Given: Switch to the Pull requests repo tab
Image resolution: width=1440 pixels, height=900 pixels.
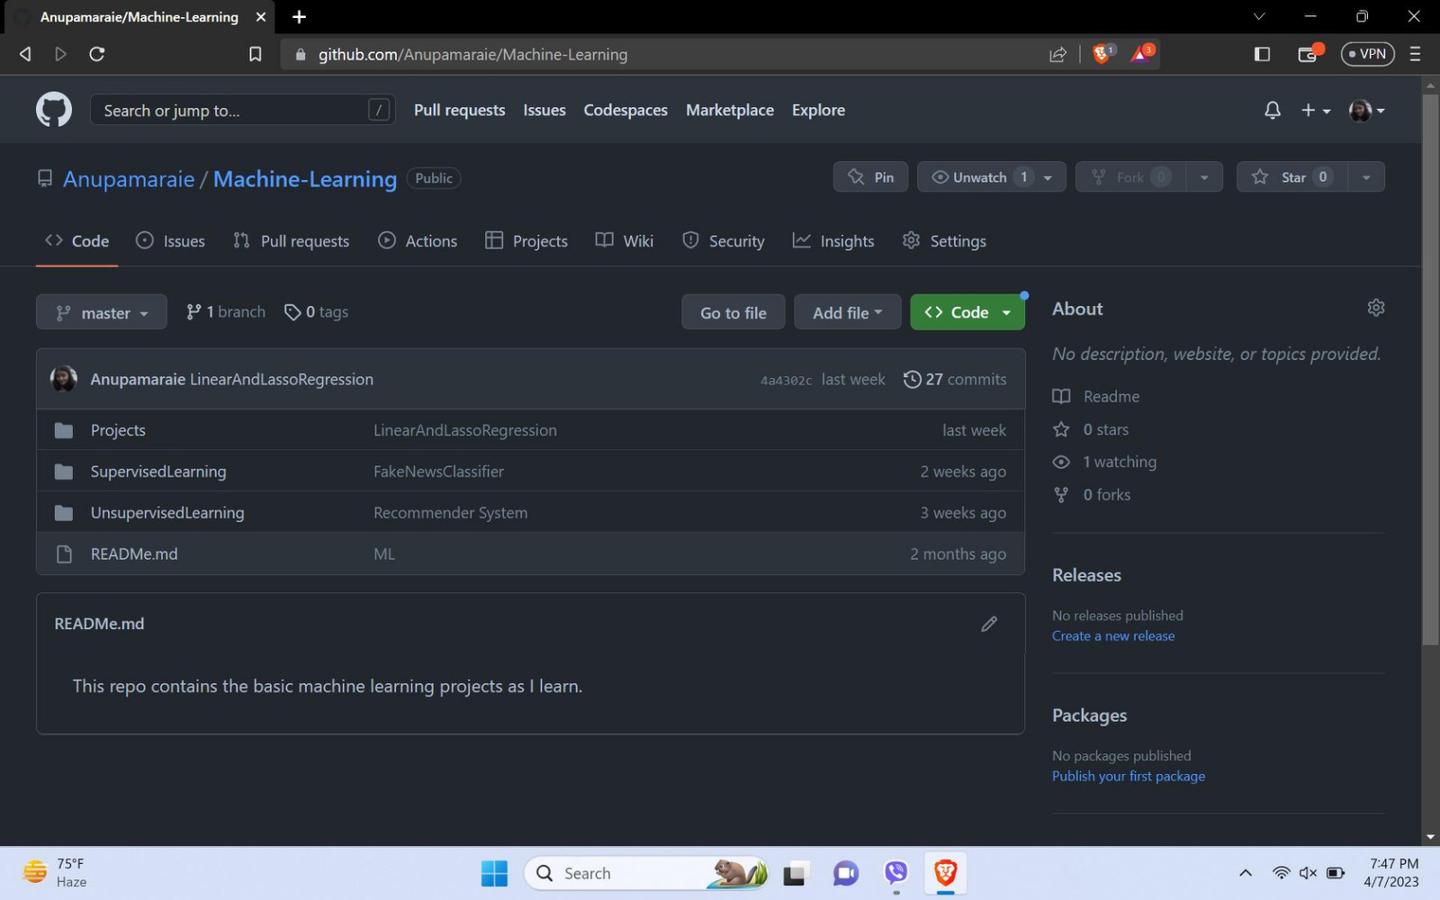Looking at the screenshot, I should [291, 241].
